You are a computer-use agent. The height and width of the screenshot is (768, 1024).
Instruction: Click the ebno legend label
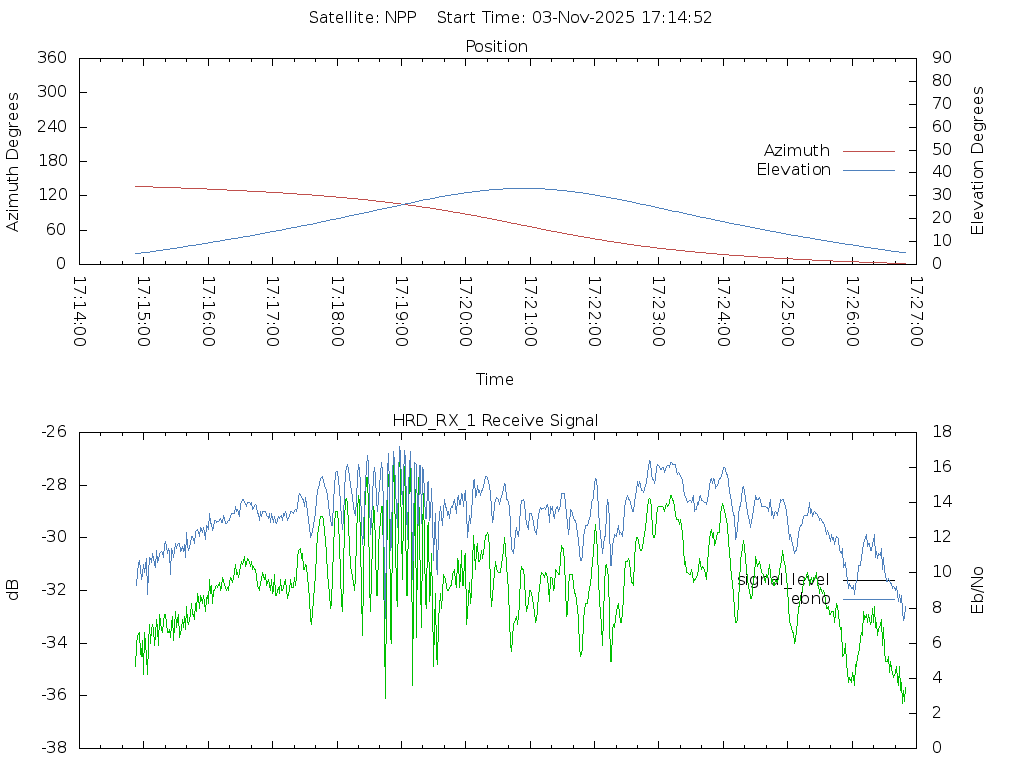810,598
